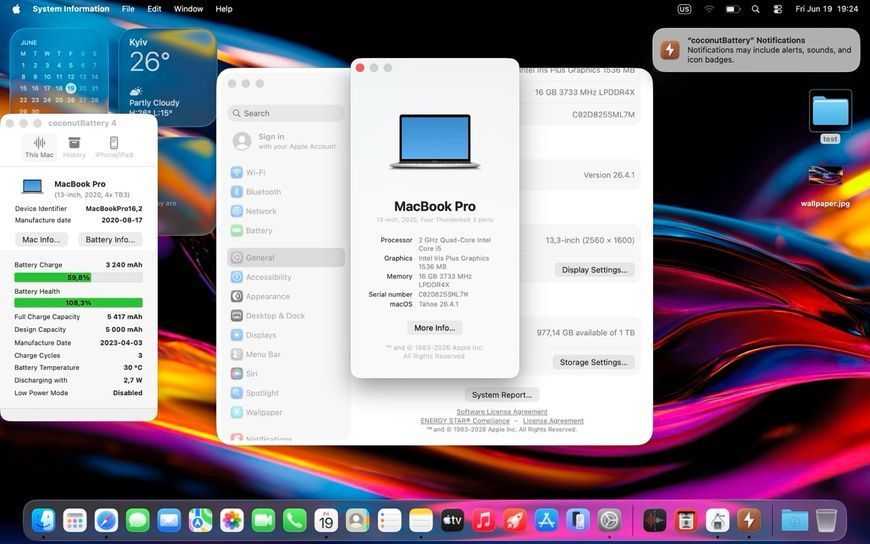
Task: Open Music from the Dock
Action: pyautogui.click(x=484, y=521)
